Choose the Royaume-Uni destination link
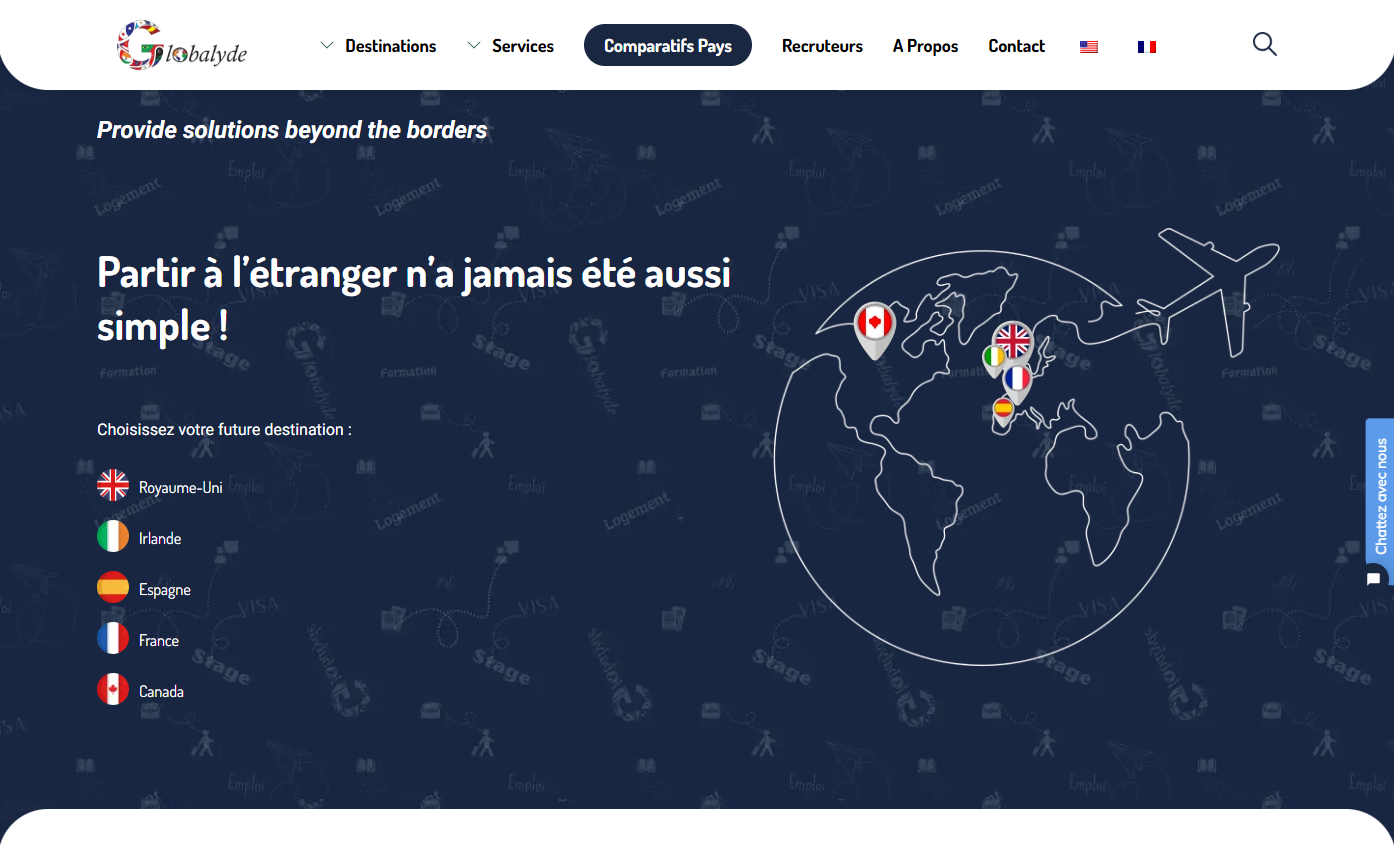Image resolution: width=1394 pixels, height=863 pixels. coord(181,488)
